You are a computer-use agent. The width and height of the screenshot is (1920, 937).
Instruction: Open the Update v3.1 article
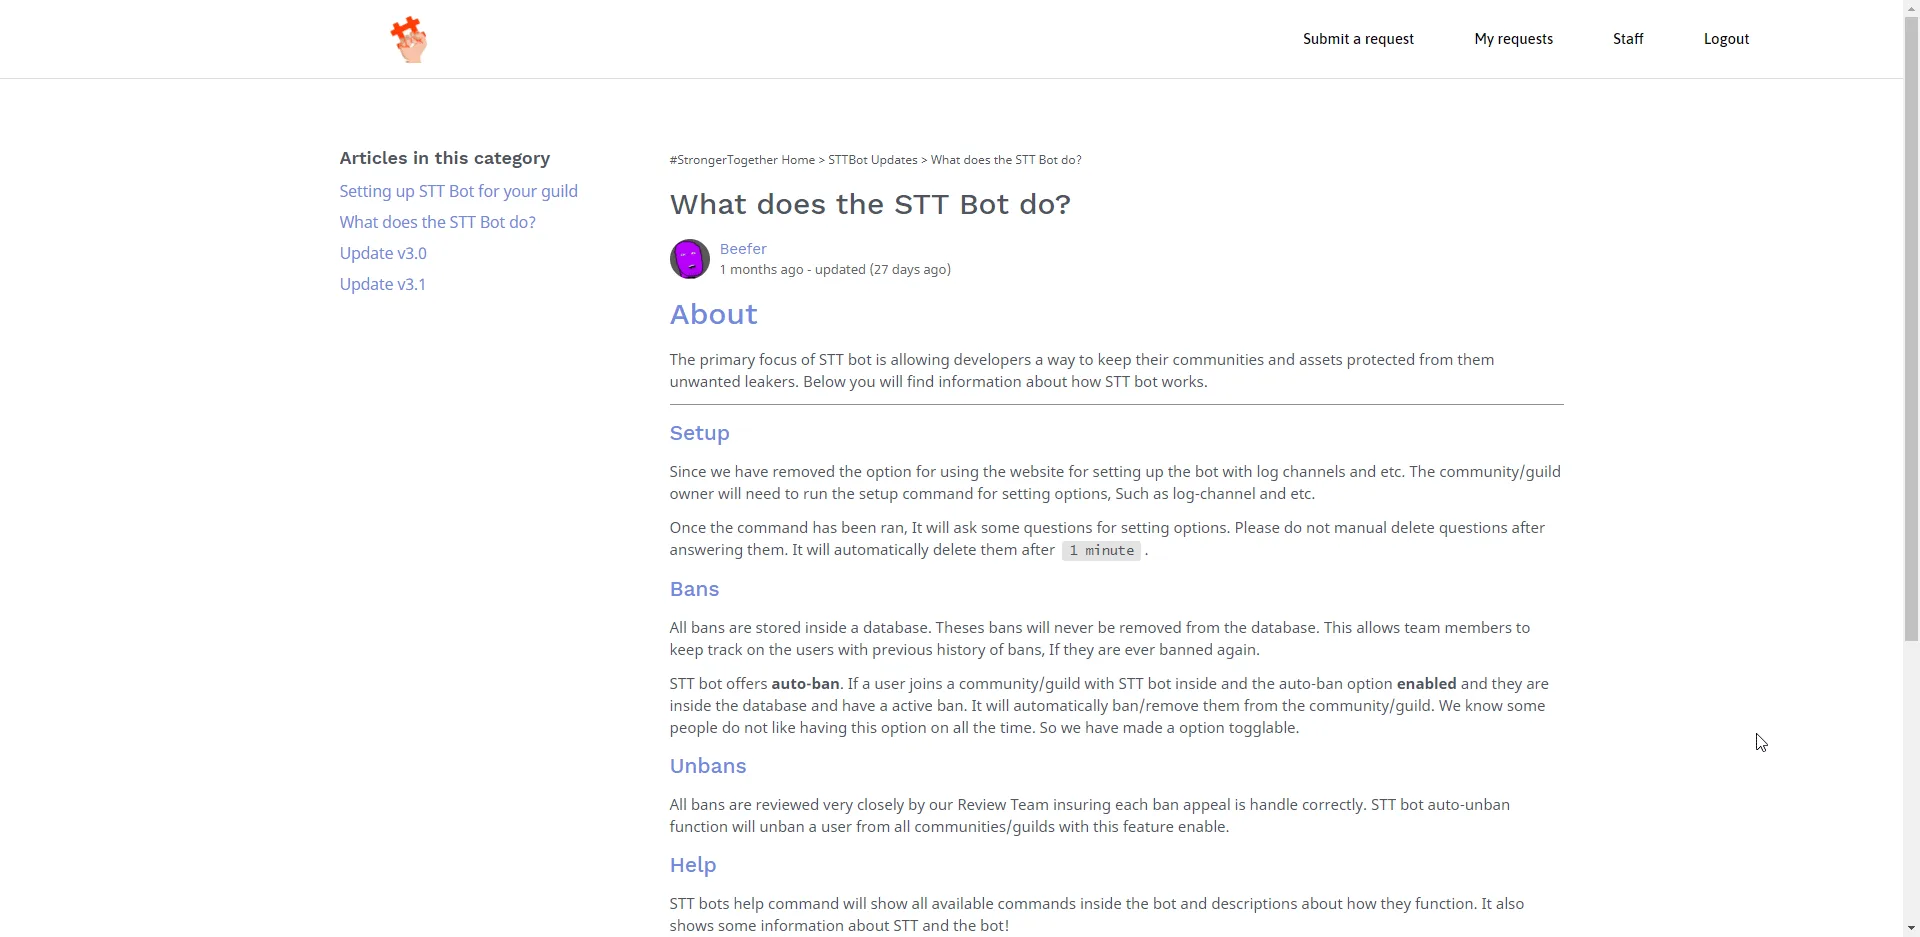point(383,284)
